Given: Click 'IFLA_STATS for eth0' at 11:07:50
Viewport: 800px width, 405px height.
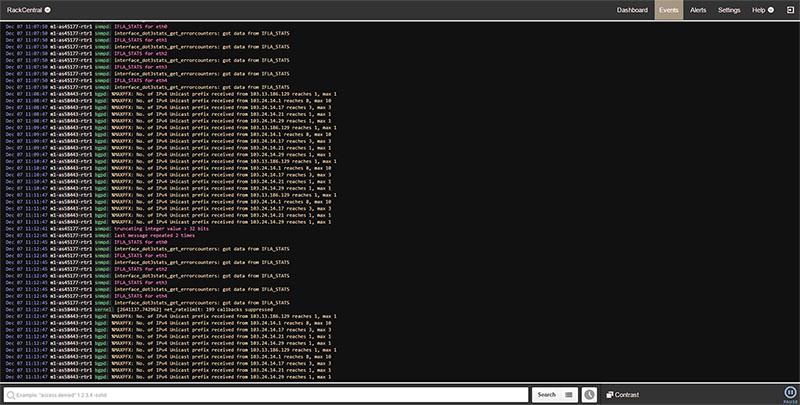Looking at the screenshot, I should coord(140,27).
